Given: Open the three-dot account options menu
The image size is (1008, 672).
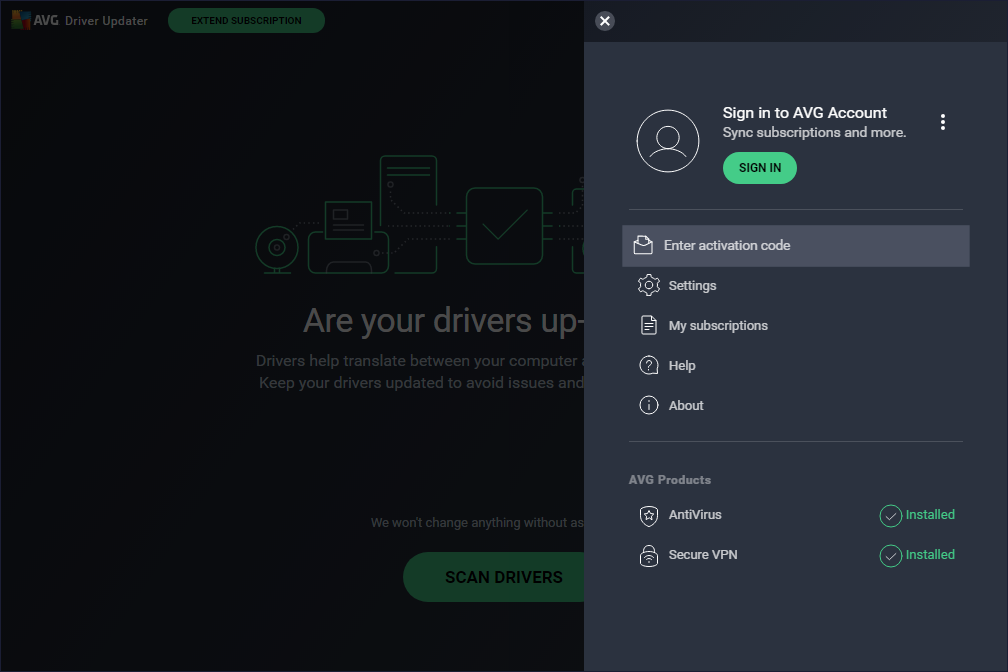Looking at the screenshot, I should pos(942,122).
